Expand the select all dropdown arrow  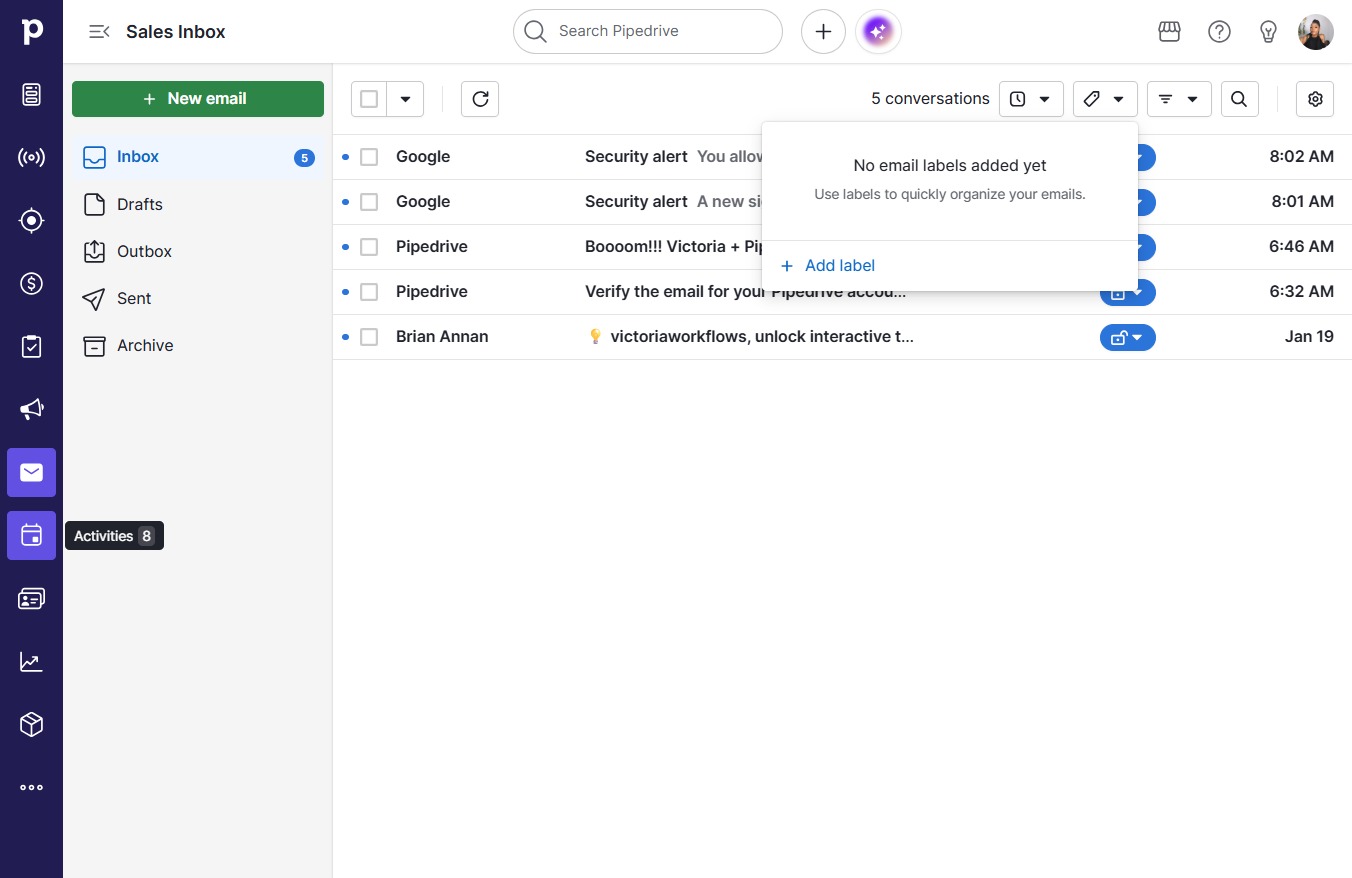[405, 99]
